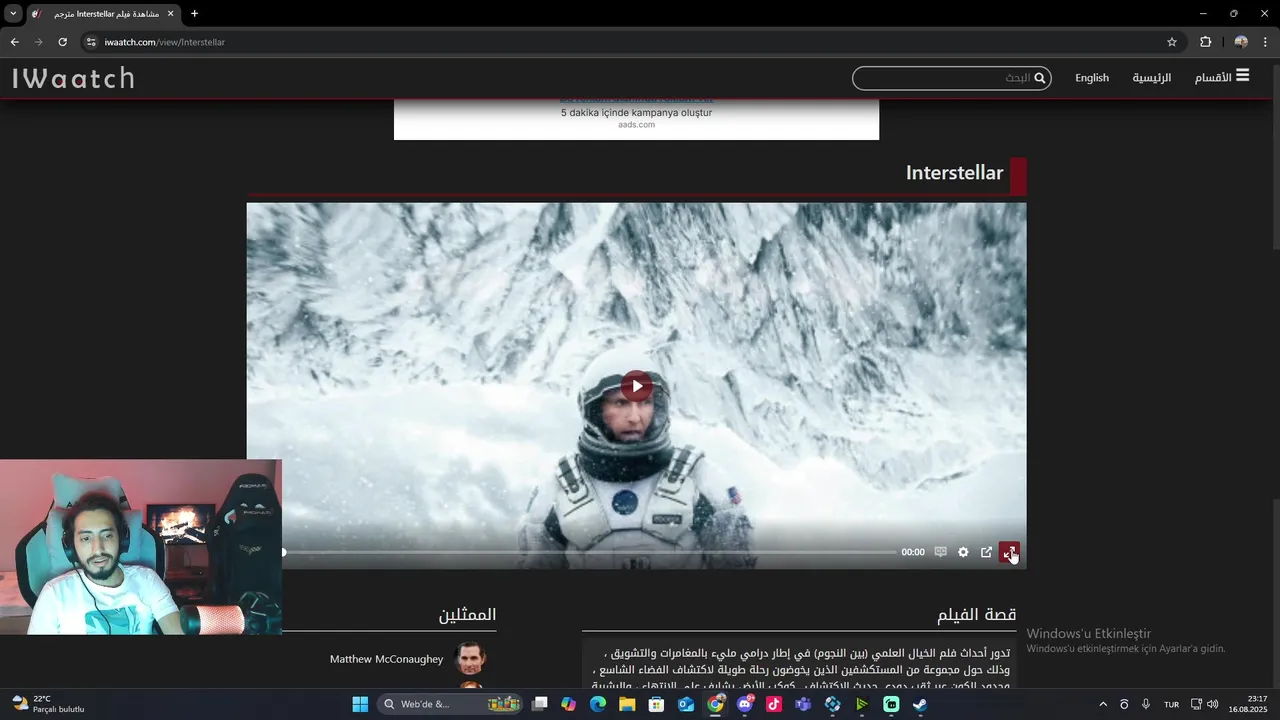
Task: Click the IWaatch site logo
Action: point(73,78)
